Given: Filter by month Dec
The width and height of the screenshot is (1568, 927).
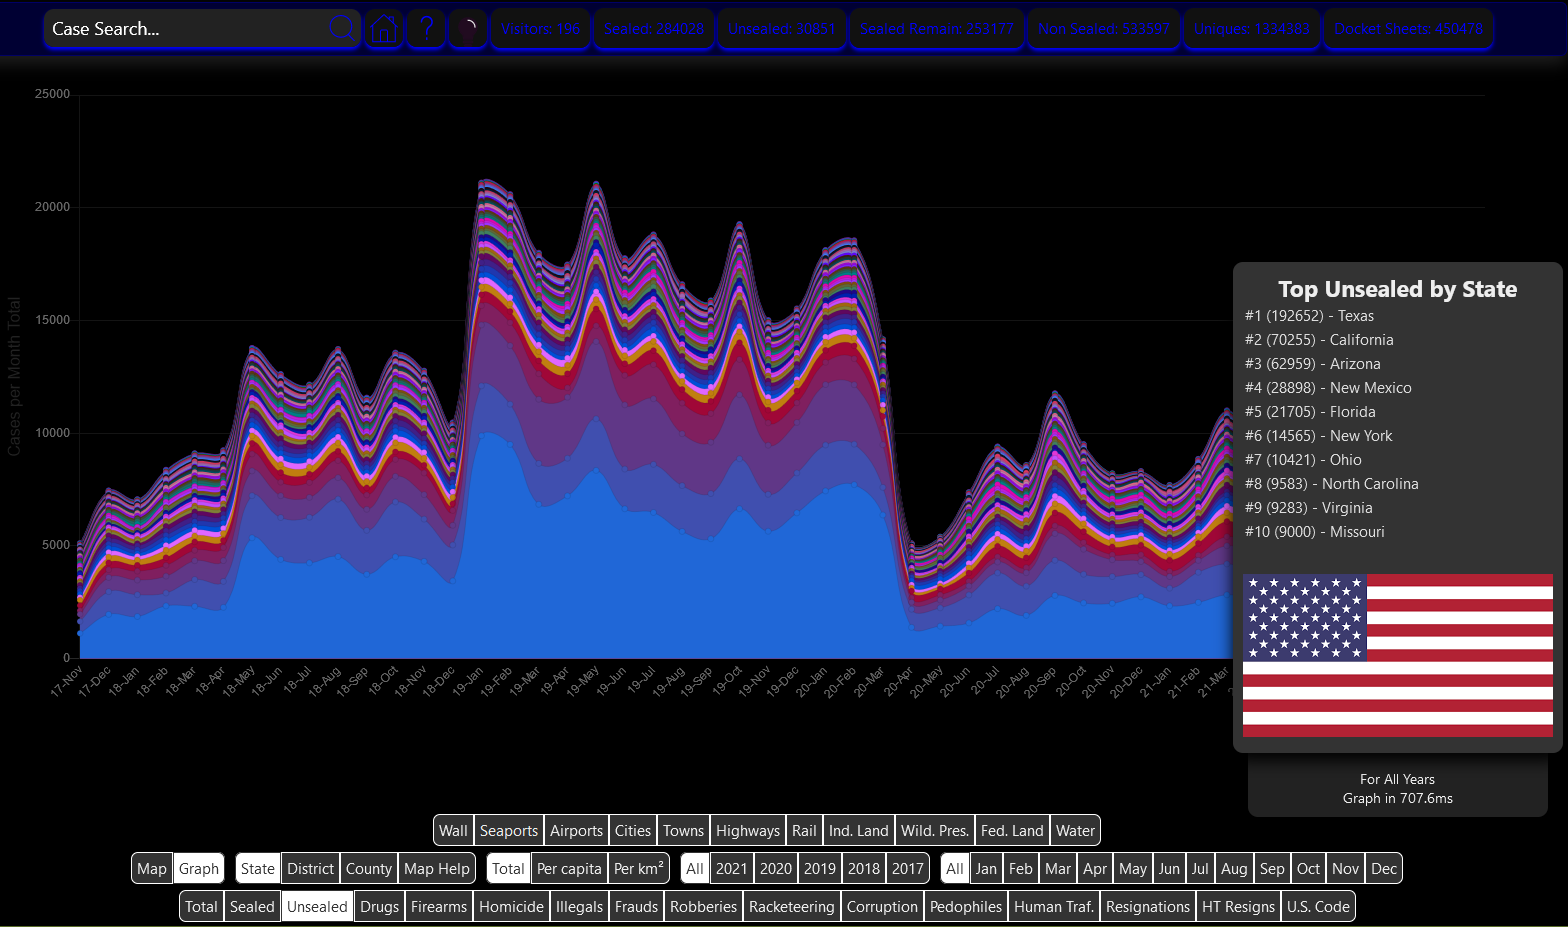Looking at the screenshot, I should coord(1384,868).
